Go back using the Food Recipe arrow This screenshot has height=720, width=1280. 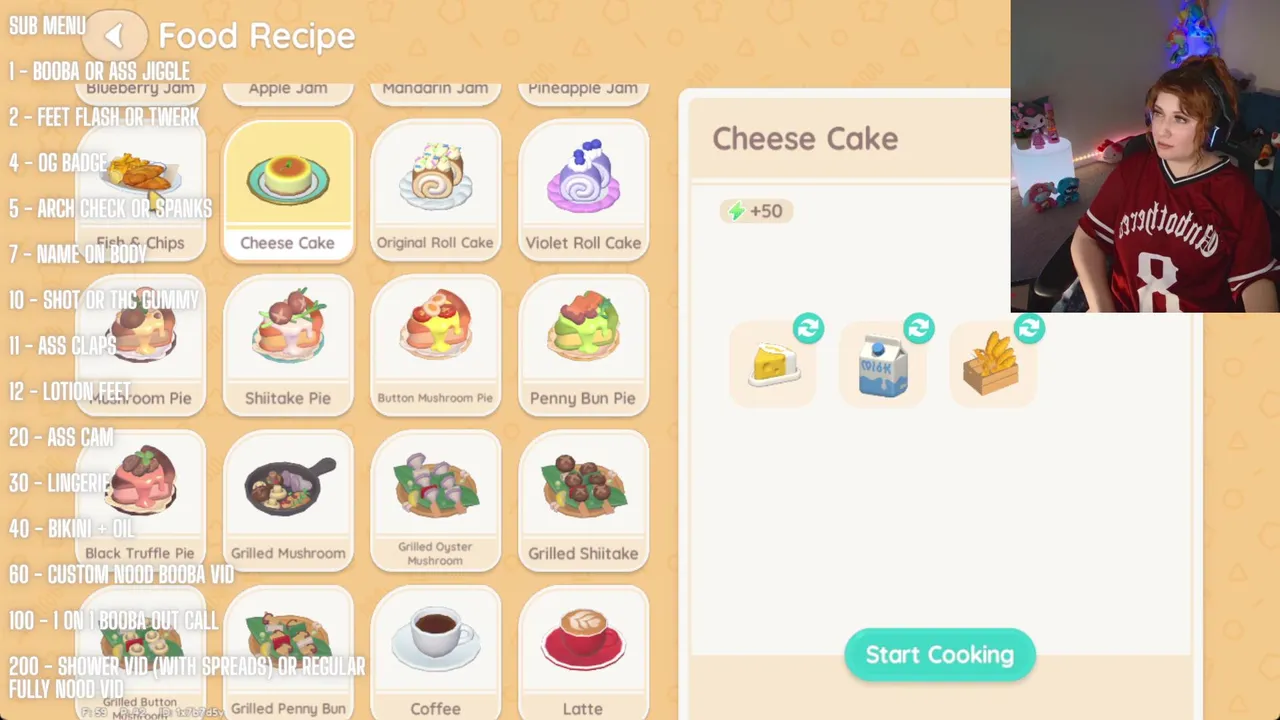pyautogui.click(x=113, y=36)
